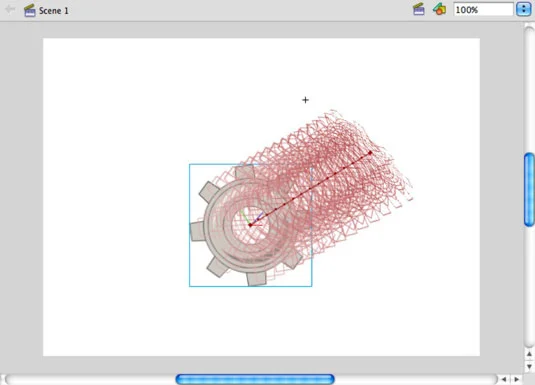This screenshot has width=535, height=385.
Task: Click the scroll left arrow
Action: (504, 379)
